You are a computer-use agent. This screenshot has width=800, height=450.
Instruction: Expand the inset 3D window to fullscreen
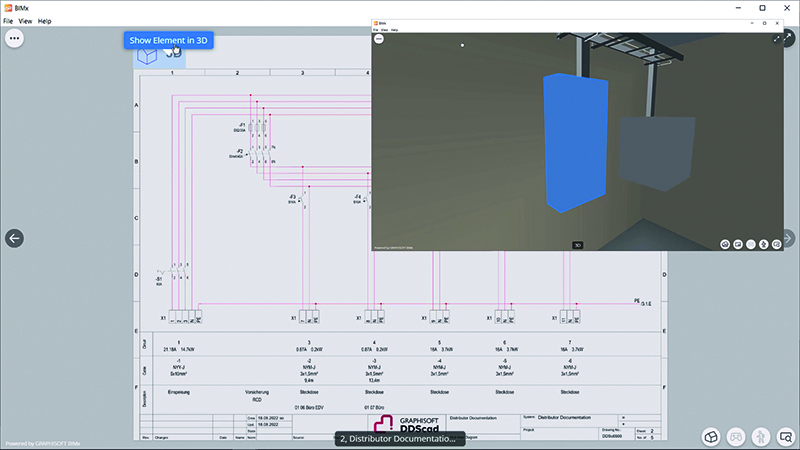[777, 39]
